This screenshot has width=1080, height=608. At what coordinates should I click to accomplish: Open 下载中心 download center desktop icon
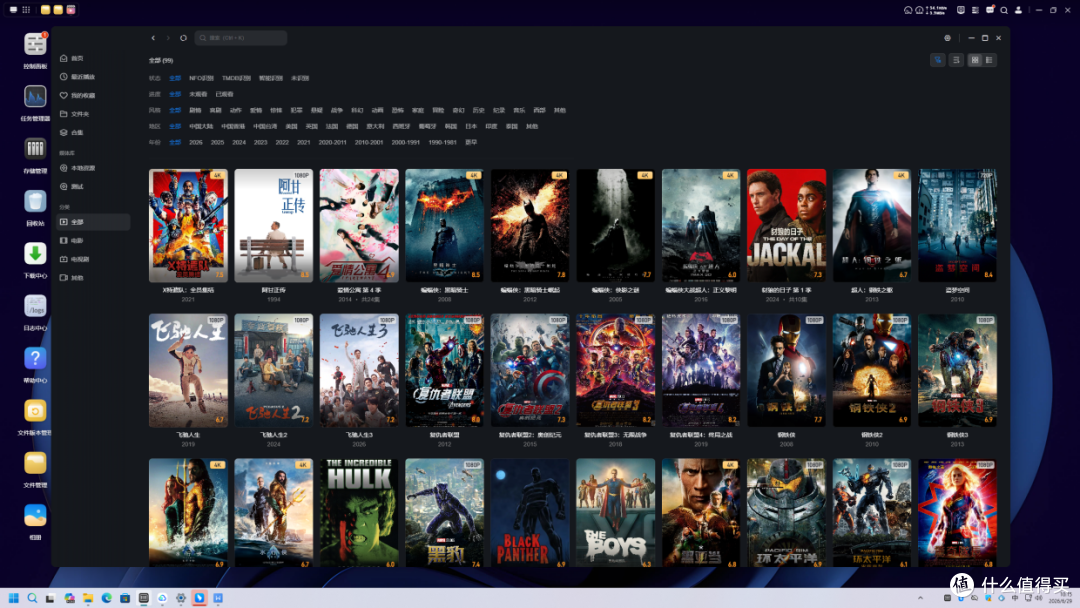(35, 259)
